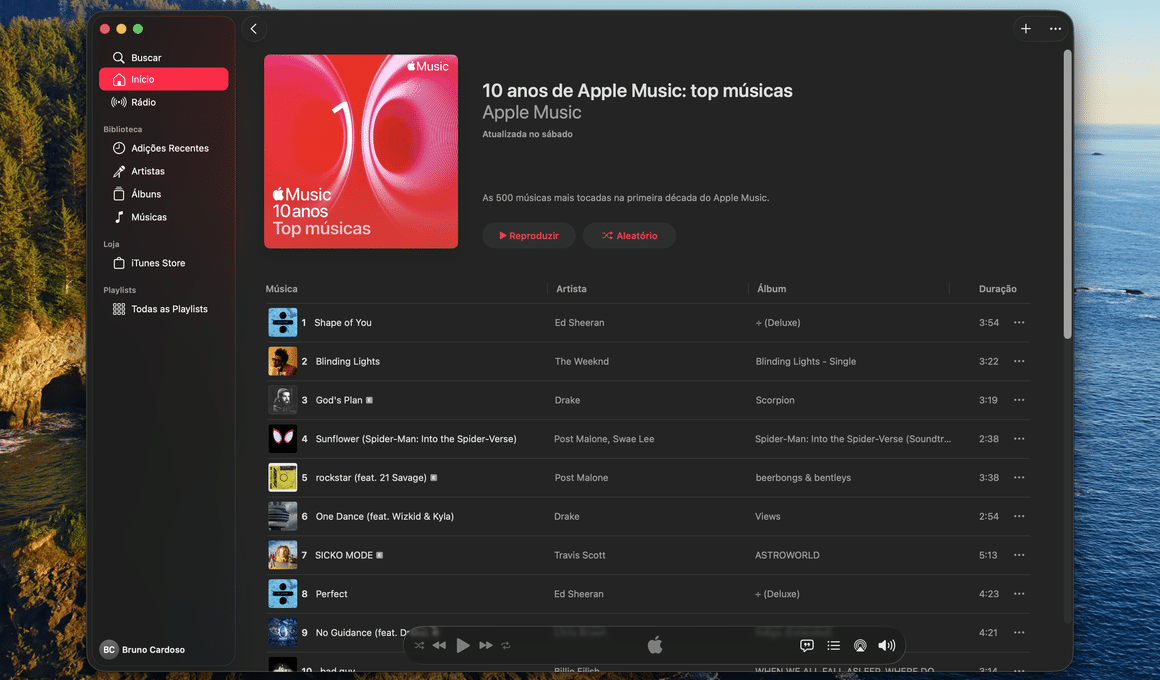1160x680 pixels.
Task: Click album ASTROWORLD
Action: [x=787, y=555]
